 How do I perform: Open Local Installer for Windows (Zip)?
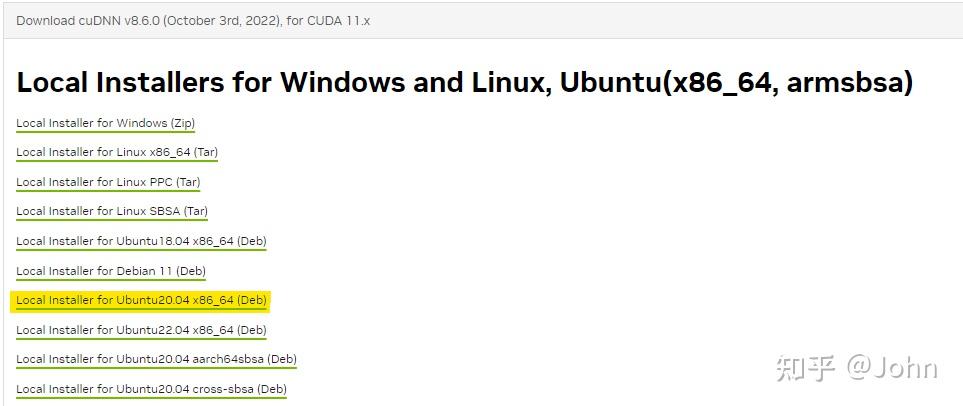pos(105,123)
